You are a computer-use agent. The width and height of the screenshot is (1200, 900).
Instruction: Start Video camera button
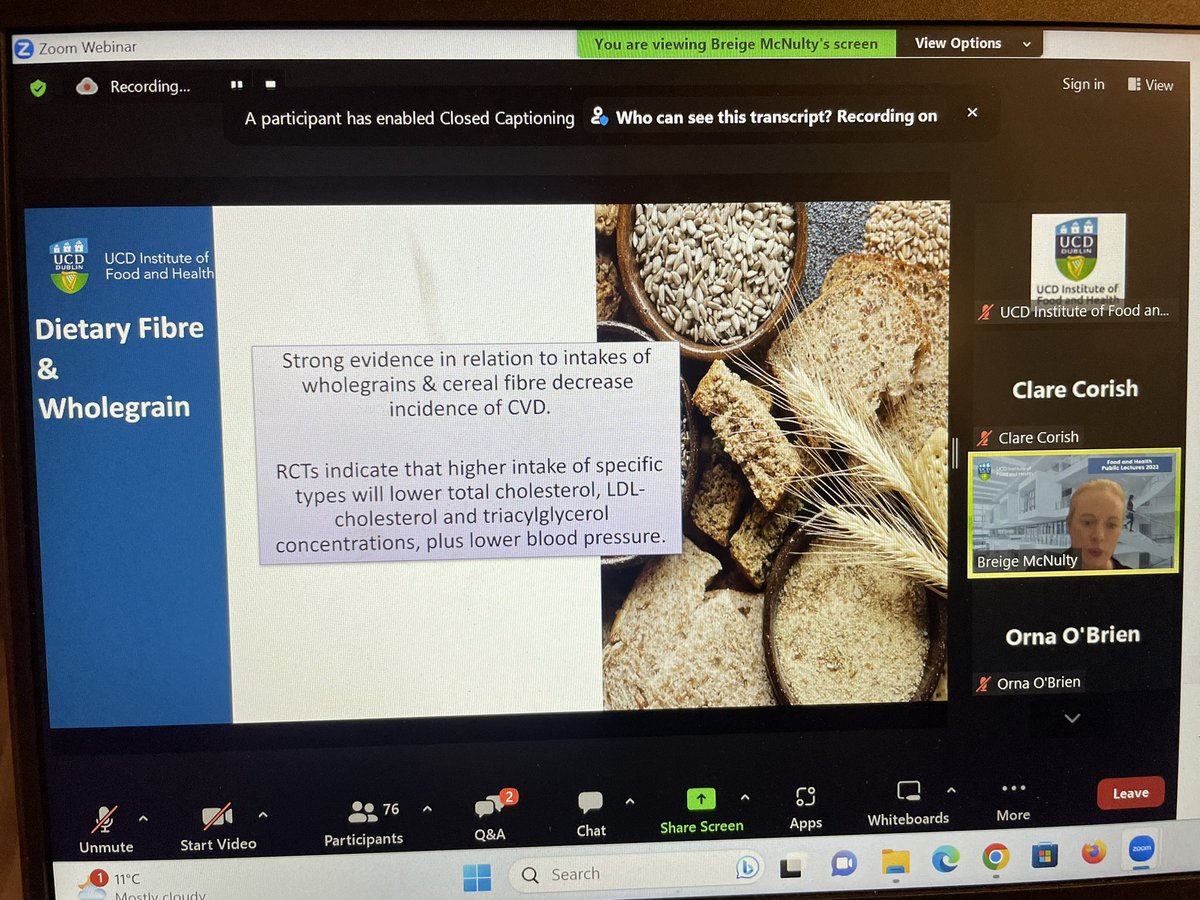point(218,828)
